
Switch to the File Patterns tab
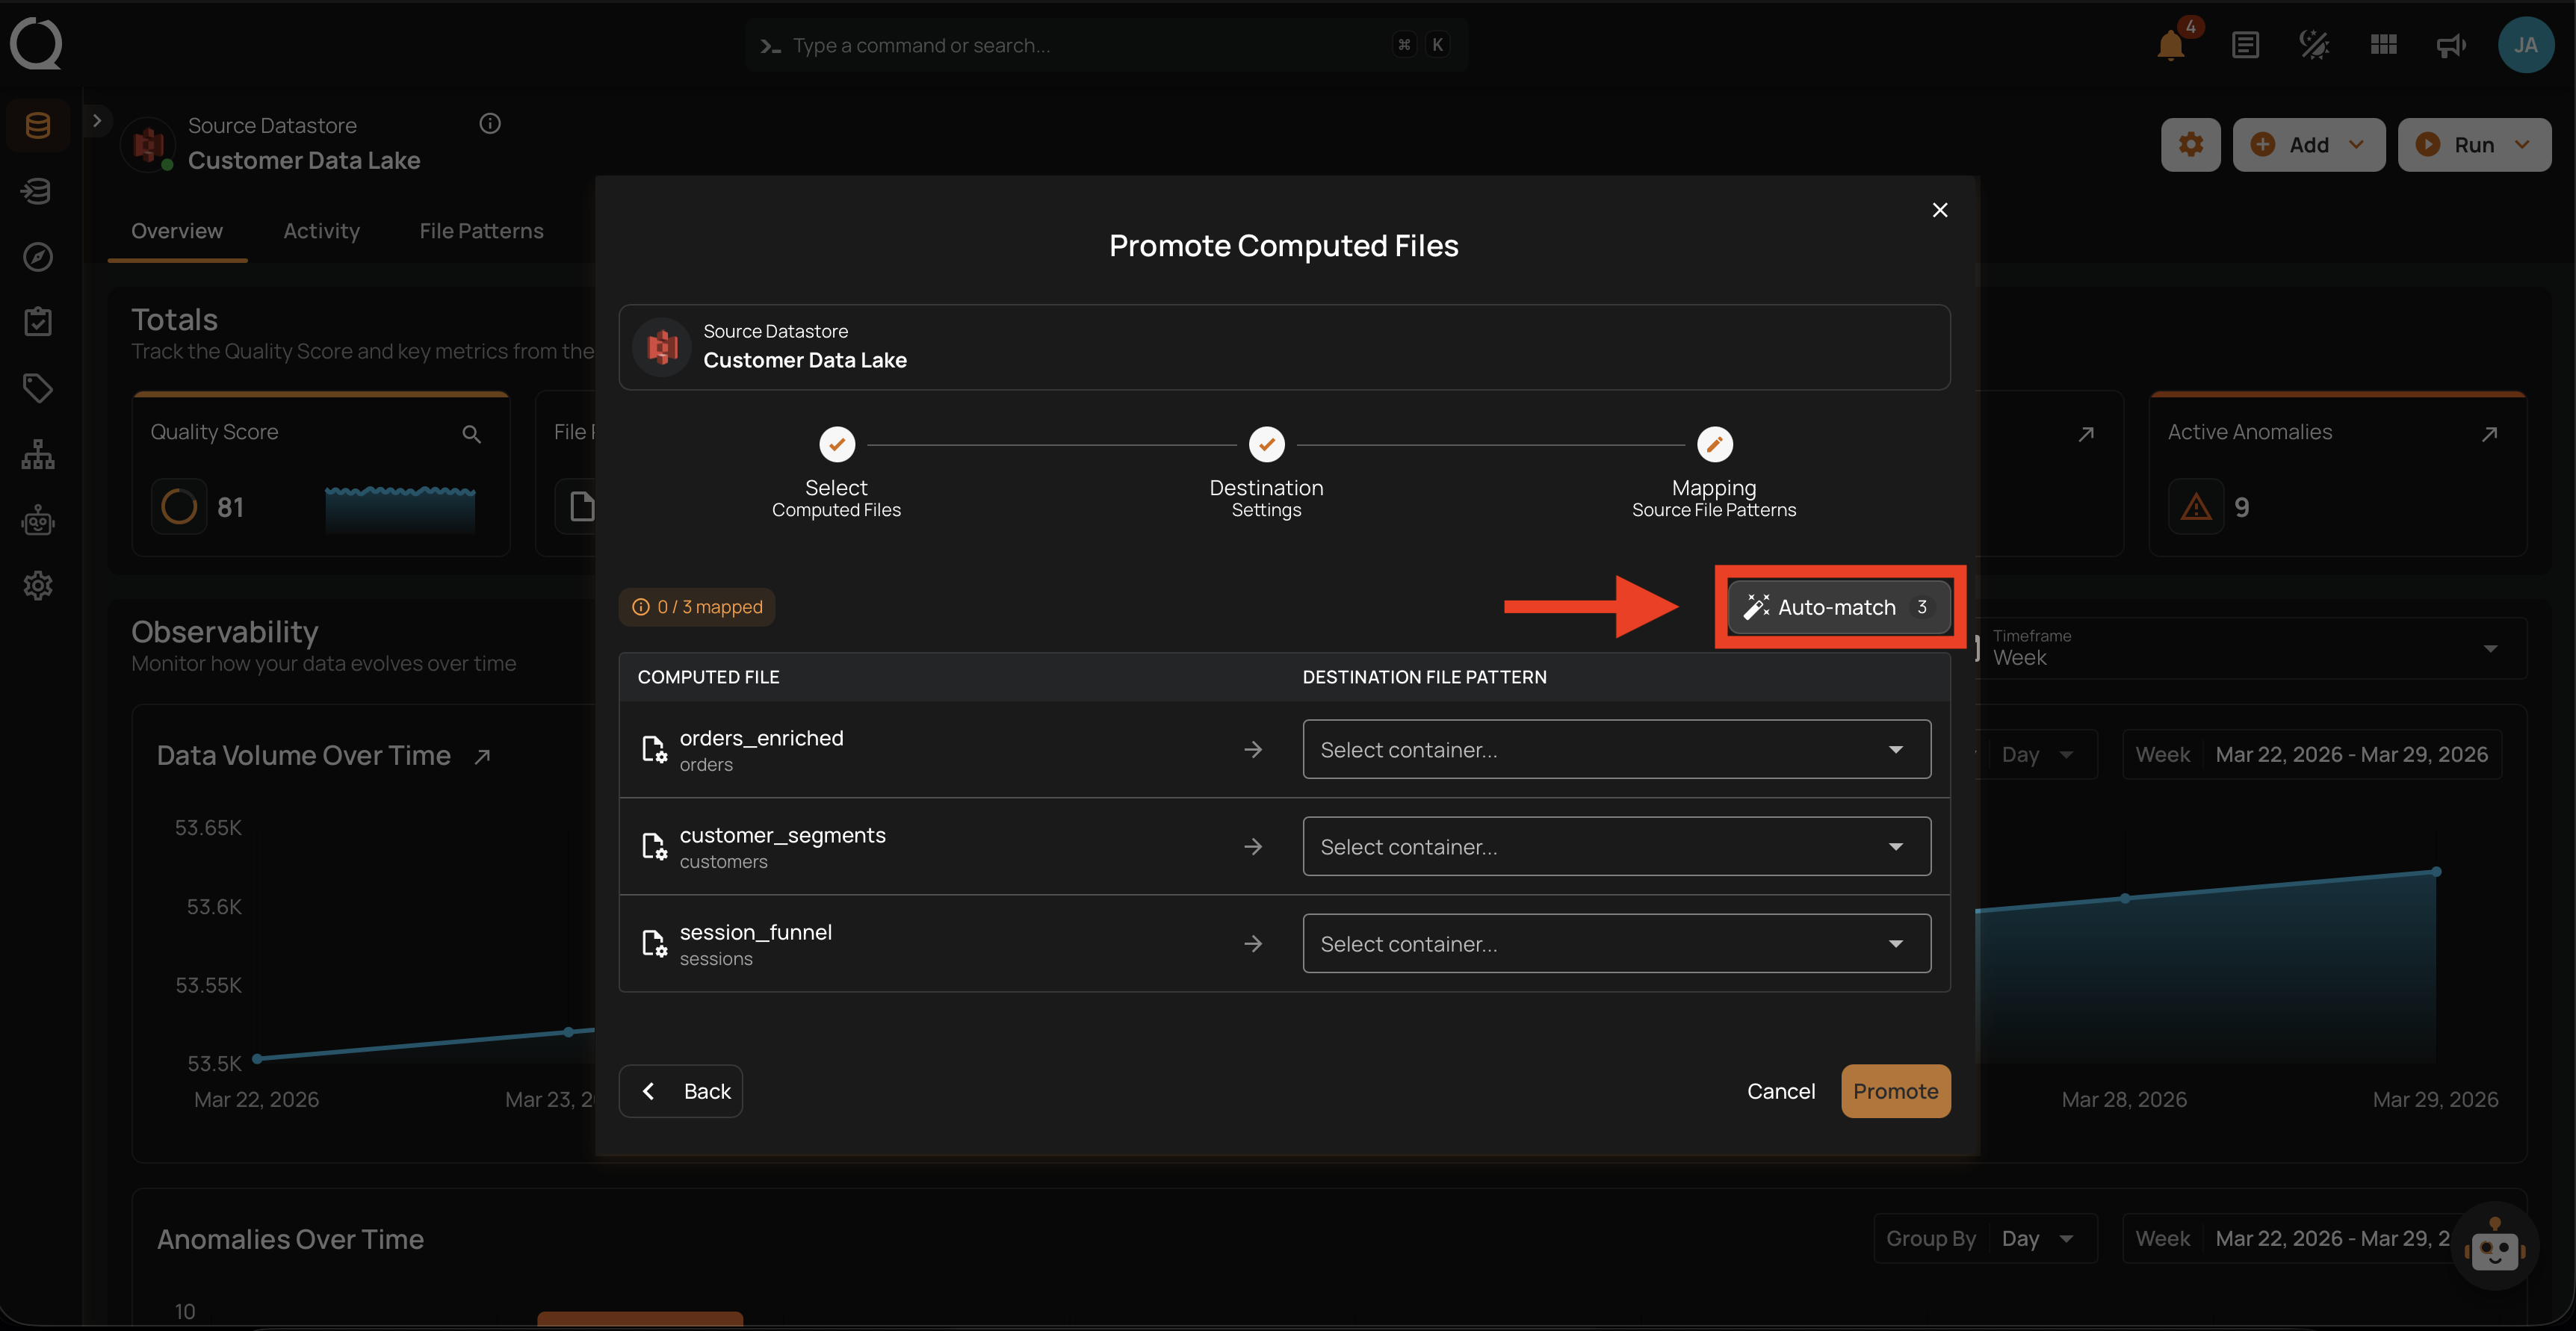(x=481, y=231)
